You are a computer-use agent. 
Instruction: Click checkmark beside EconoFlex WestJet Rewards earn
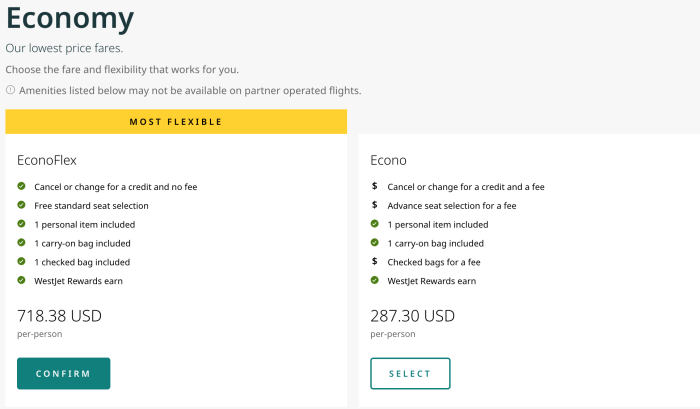[22, 281]
